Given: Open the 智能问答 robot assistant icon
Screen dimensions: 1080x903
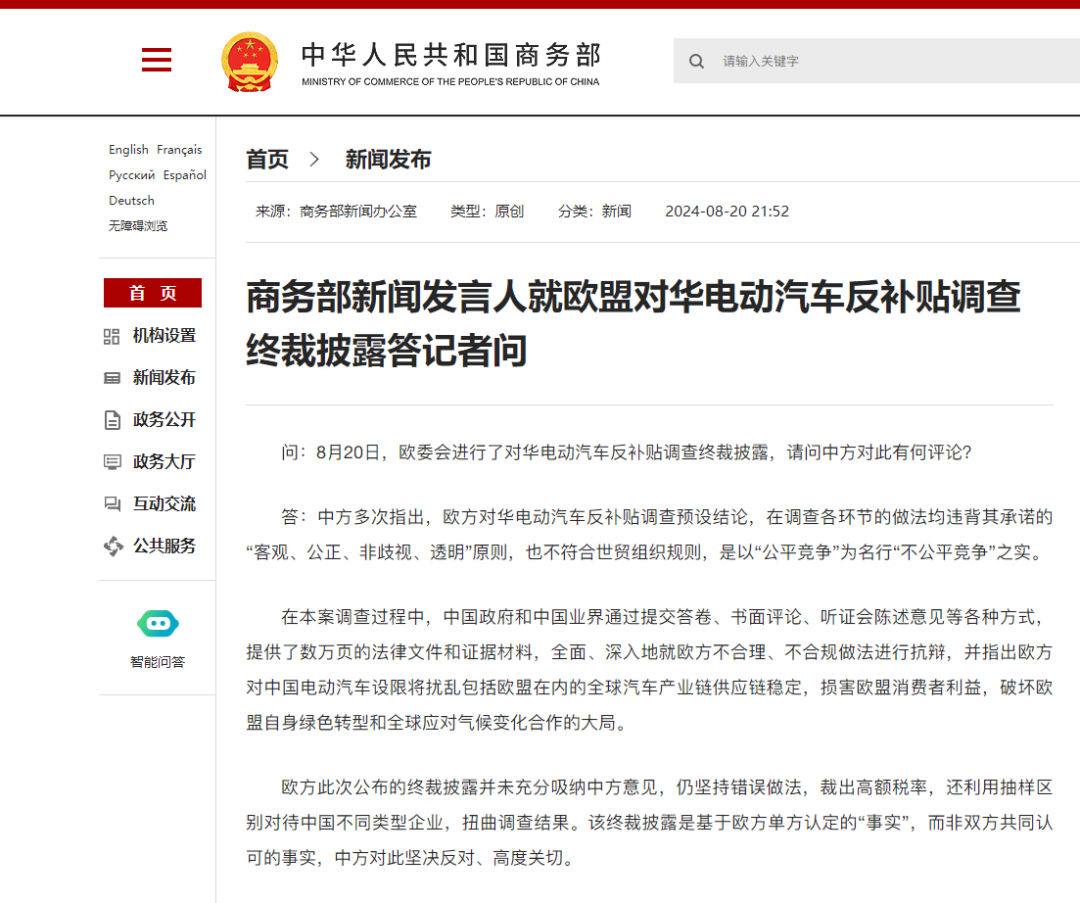Looking at the screenshot, I should tap(156, 622).
